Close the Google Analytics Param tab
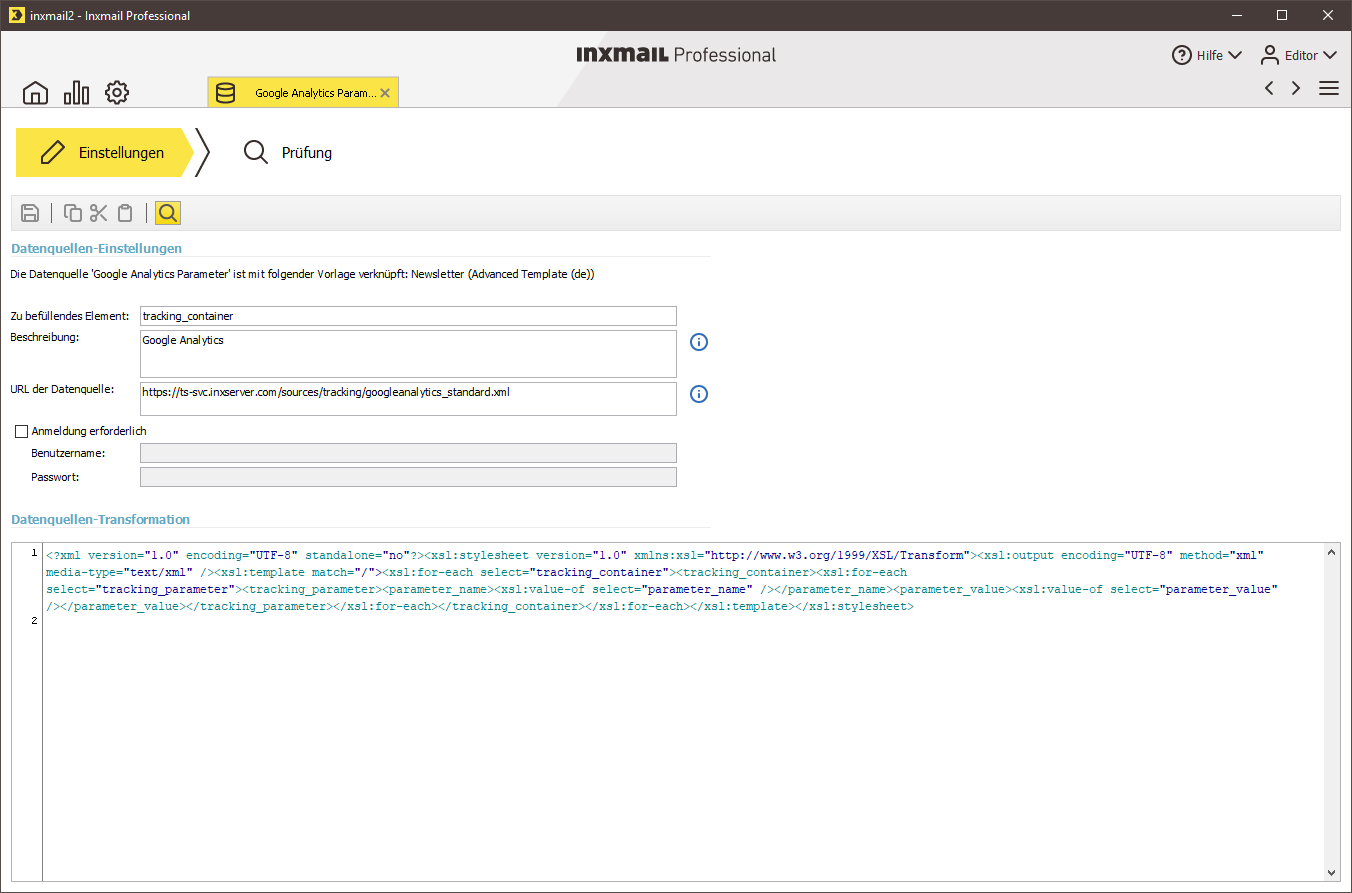 tap(385, 93)
